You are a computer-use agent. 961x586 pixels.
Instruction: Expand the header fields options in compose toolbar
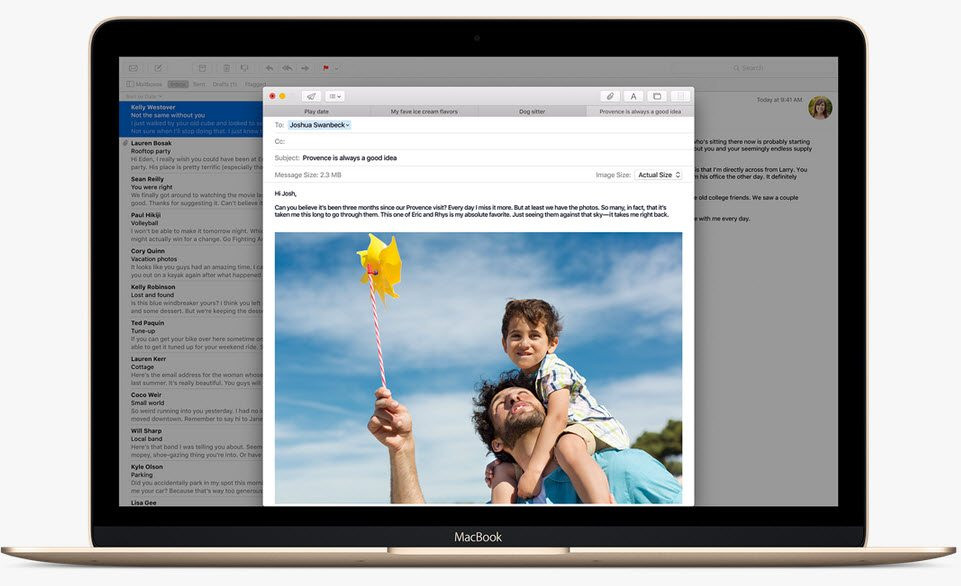pyautogui.click(x=333, y=96)
